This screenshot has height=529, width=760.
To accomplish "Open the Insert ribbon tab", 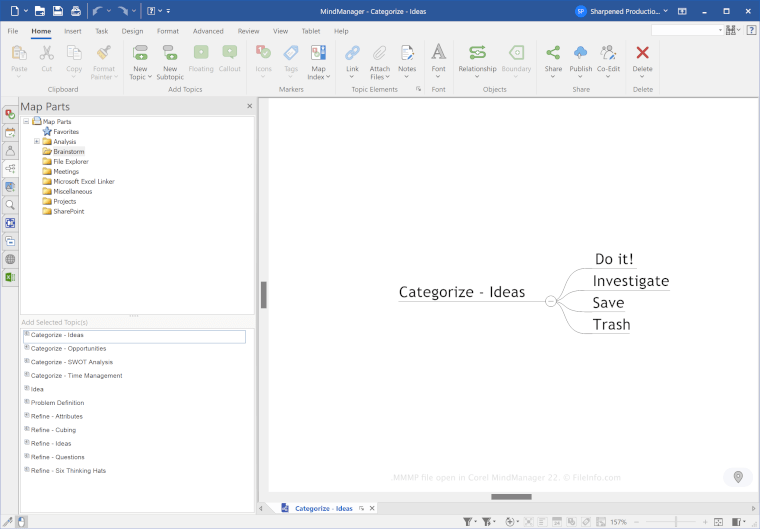I will click(x=73, y=31).
